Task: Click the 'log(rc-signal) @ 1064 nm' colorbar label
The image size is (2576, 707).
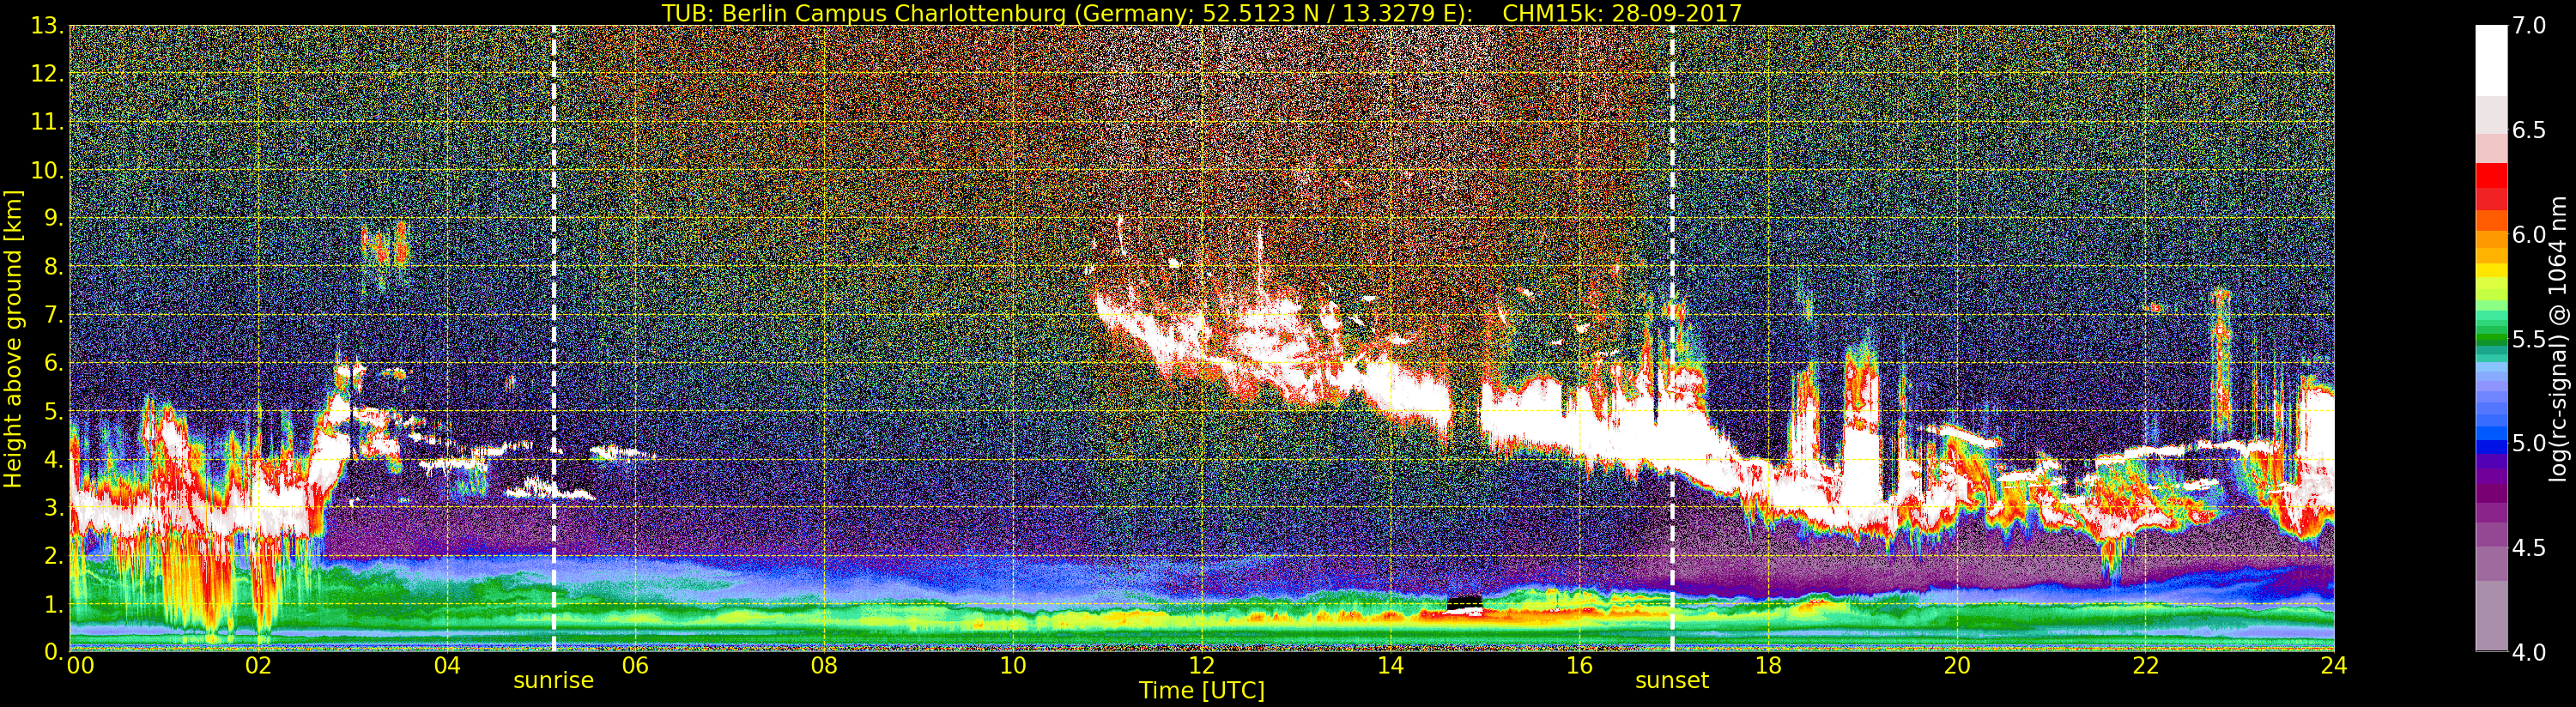Action: click(x=2557, y=338)
